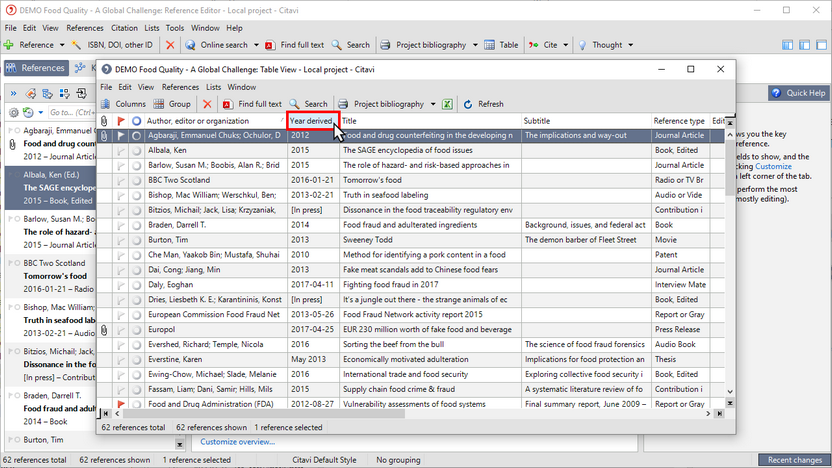Open the Citation menu in Reference Editor

click(124, 28)
